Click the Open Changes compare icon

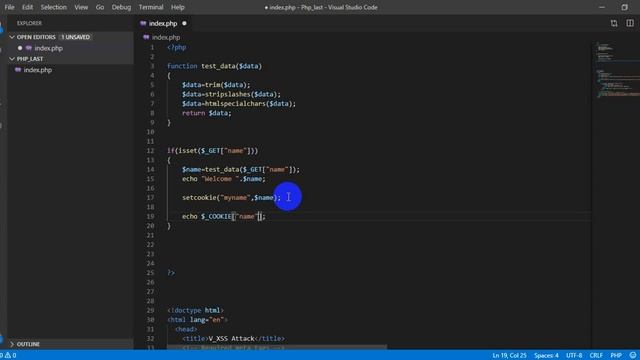click(614, 24)
